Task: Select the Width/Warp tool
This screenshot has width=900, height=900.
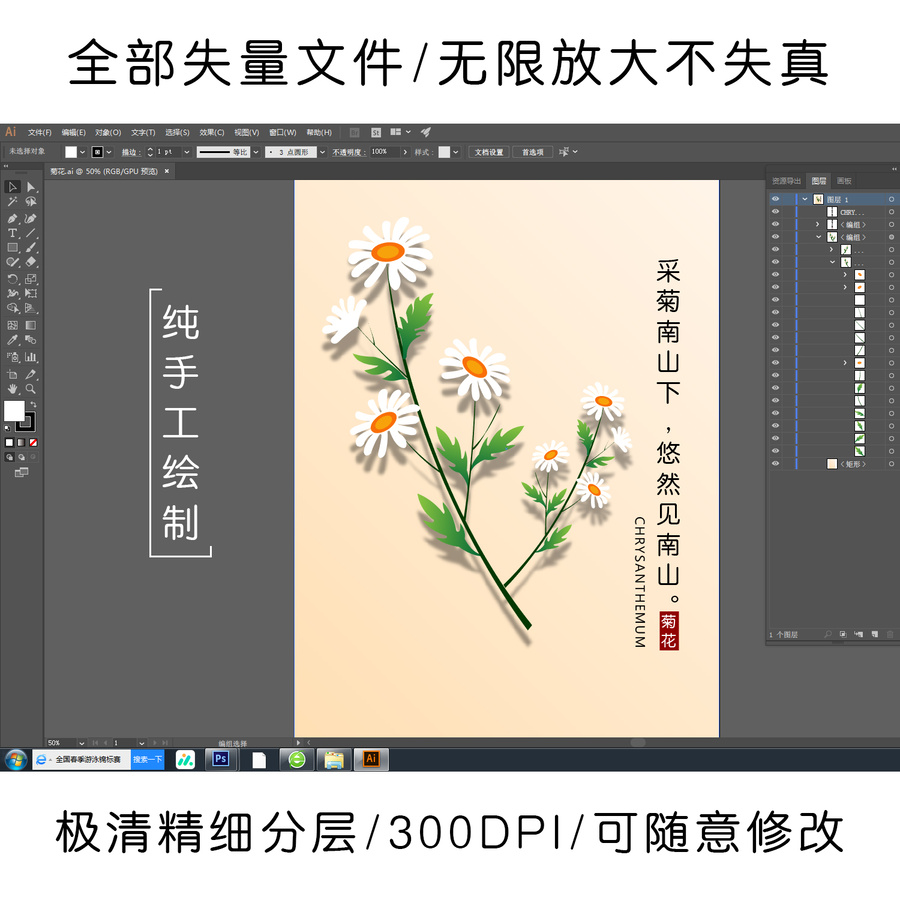Action: pyautogui.click(x=13, y=293)
